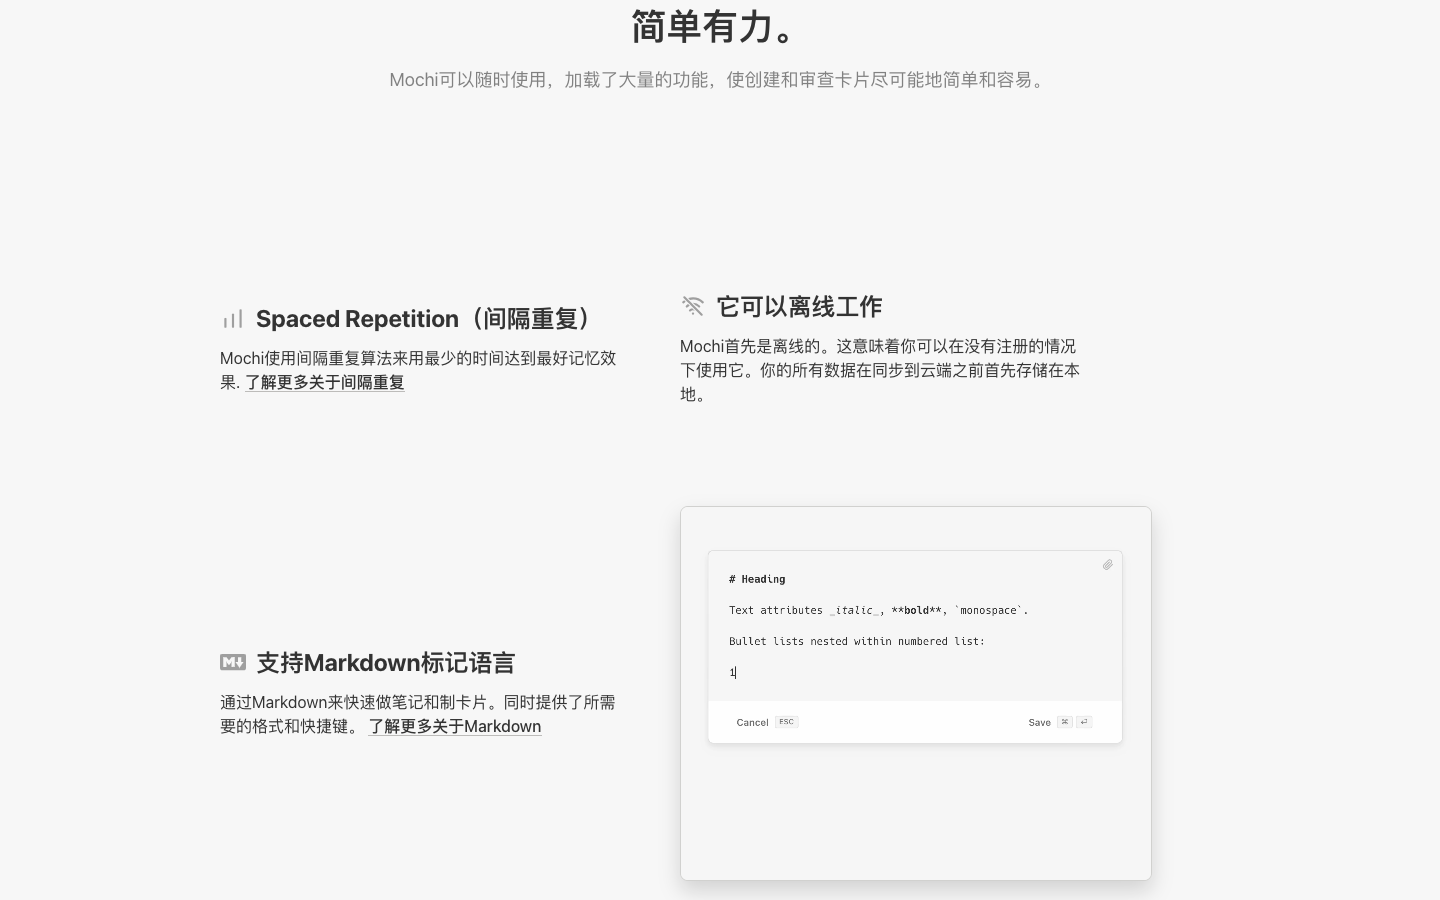1440x900 pixels.
Task: Click the paperclip attachment icon in editor
Action: click(x=1107, y=565)
